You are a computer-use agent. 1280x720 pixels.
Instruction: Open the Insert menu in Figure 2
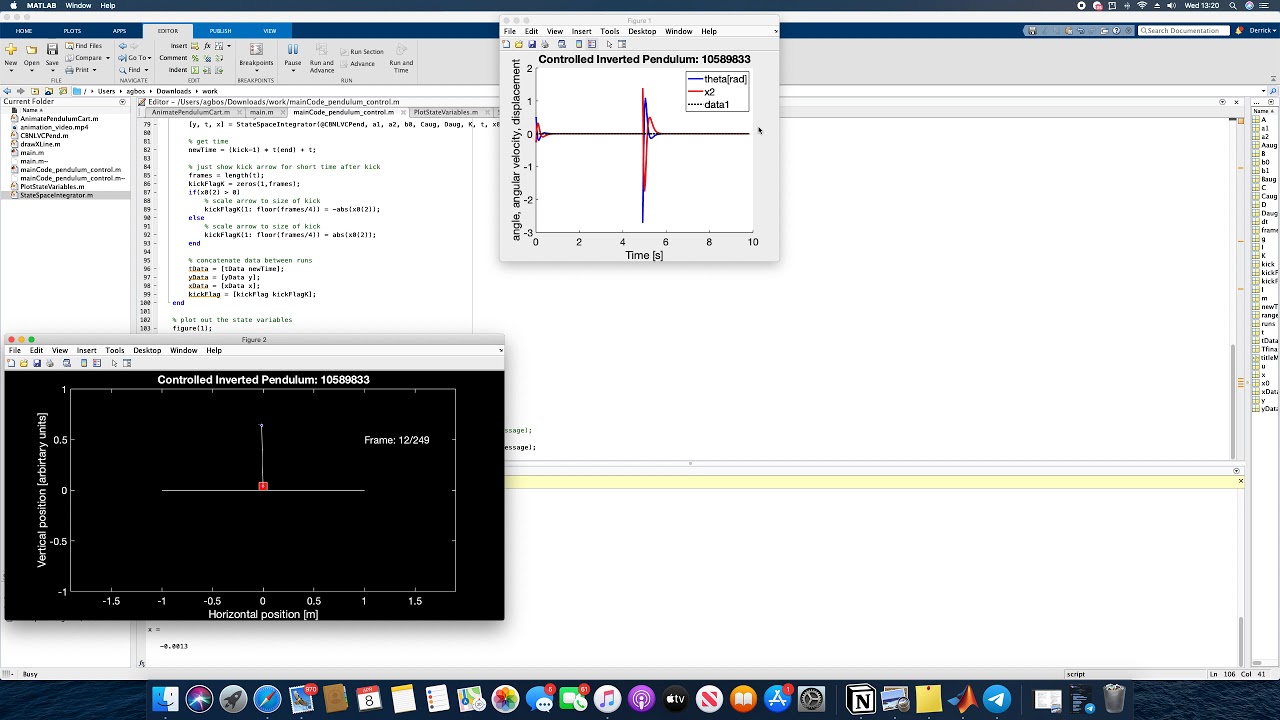(86, 350)
